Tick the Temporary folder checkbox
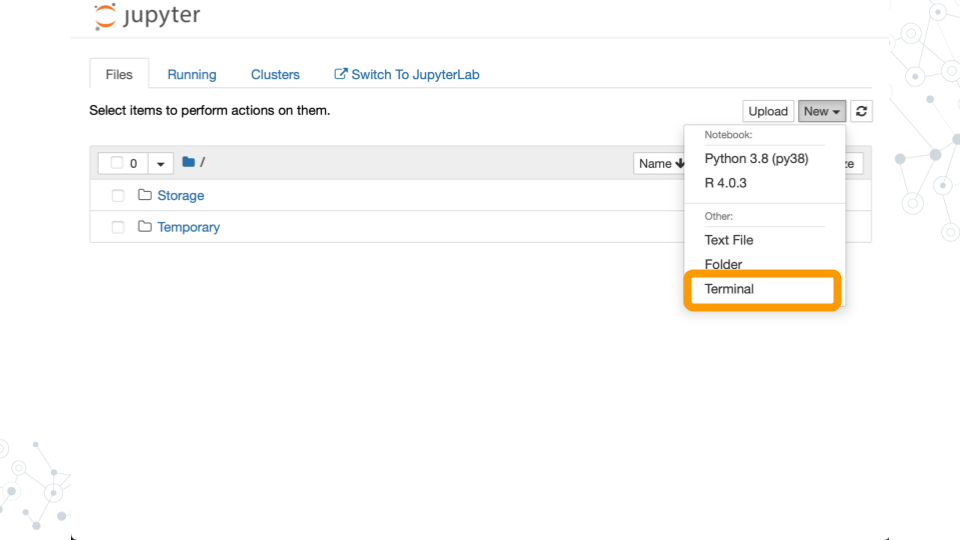960x540 pixels. 118,227
